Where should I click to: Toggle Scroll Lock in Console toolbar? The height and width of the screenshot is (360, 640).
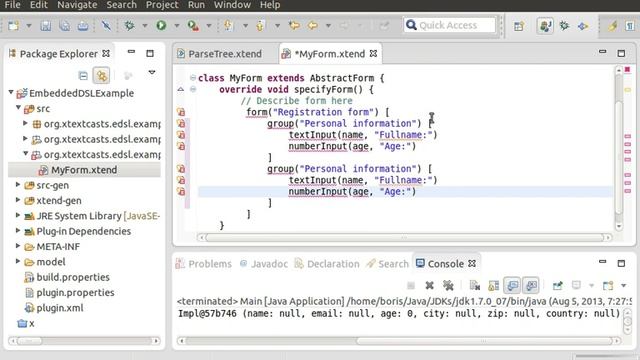[x=493, y=285]
